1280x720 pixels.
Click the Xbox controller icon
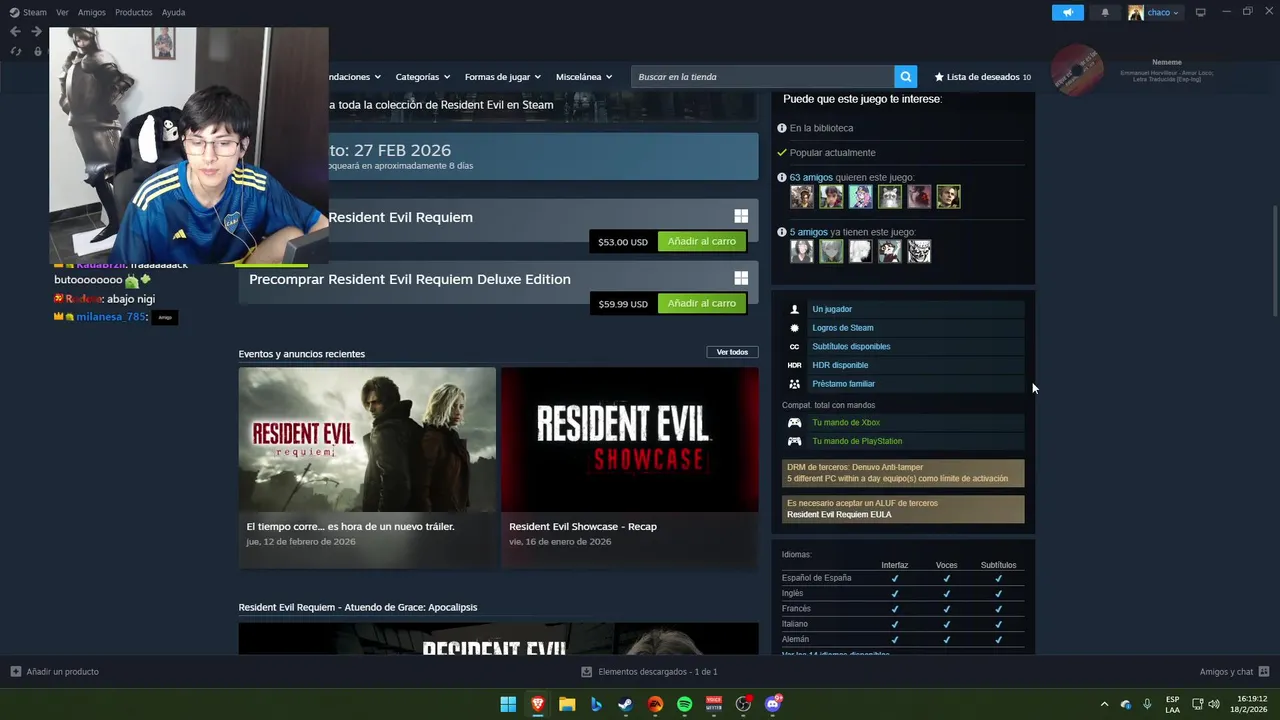[x=795, y=423]
